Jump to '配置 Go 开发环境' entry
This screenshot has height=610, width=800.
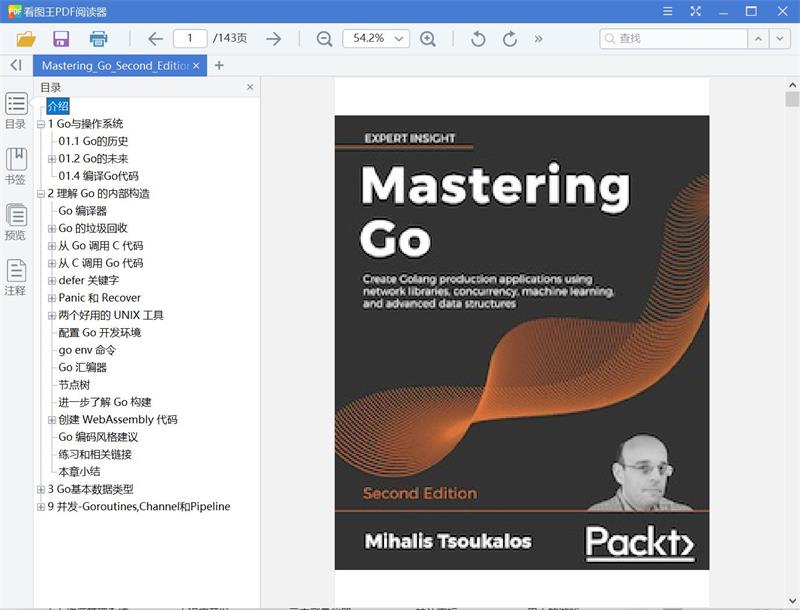[99, 333]
